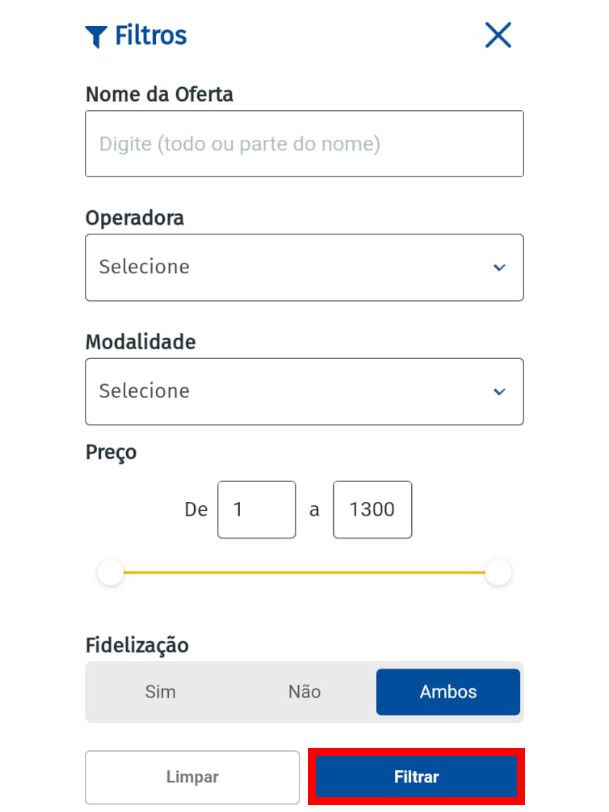Close the Filtros panel with the X
This screenshot has height=812, width=609.
[x=498, y=35]
